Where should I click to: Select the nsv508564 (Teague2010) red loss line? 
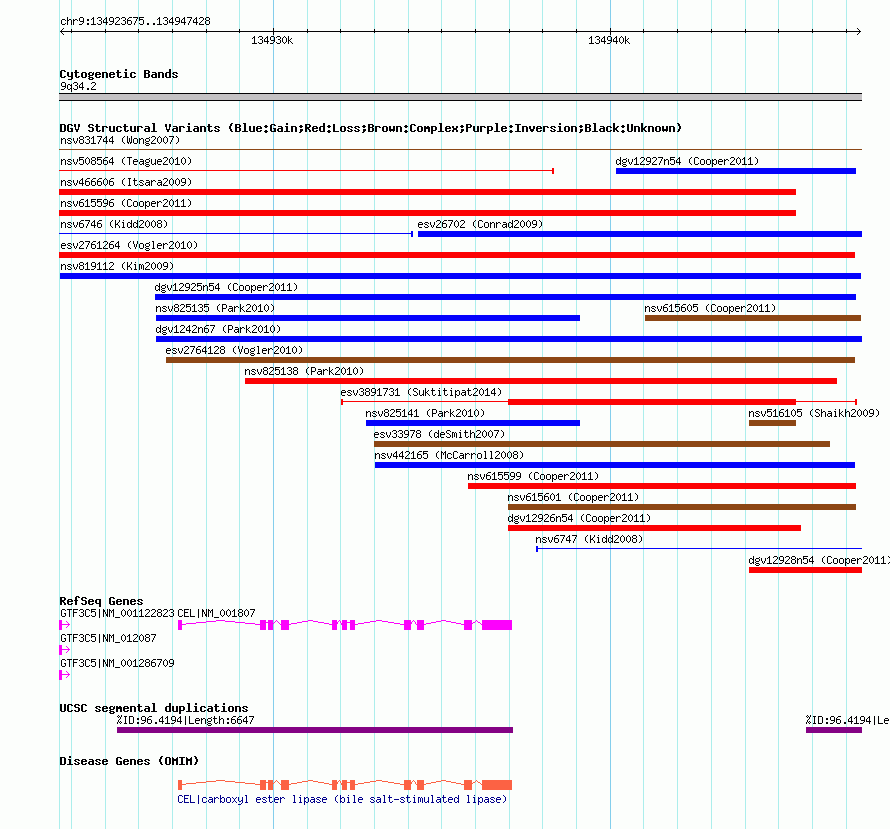pyautogui.click(x=307, y=171)
